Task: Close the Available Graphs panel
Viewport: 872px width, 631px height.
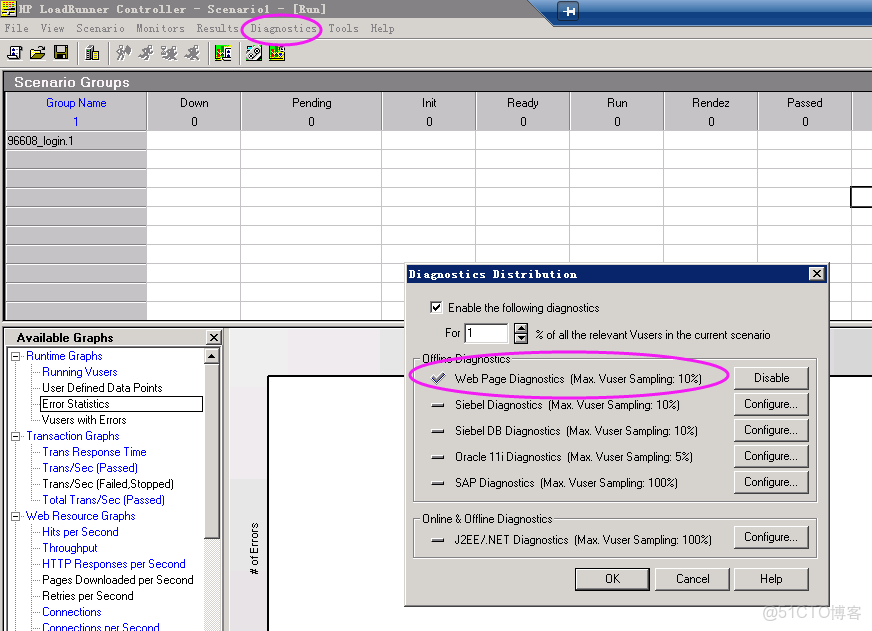Action: [214, 337]
